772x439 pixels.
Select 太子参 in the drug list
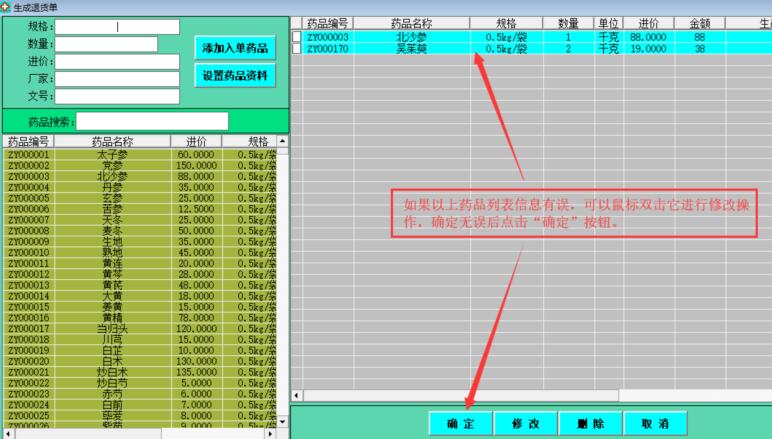coord(113,155)
